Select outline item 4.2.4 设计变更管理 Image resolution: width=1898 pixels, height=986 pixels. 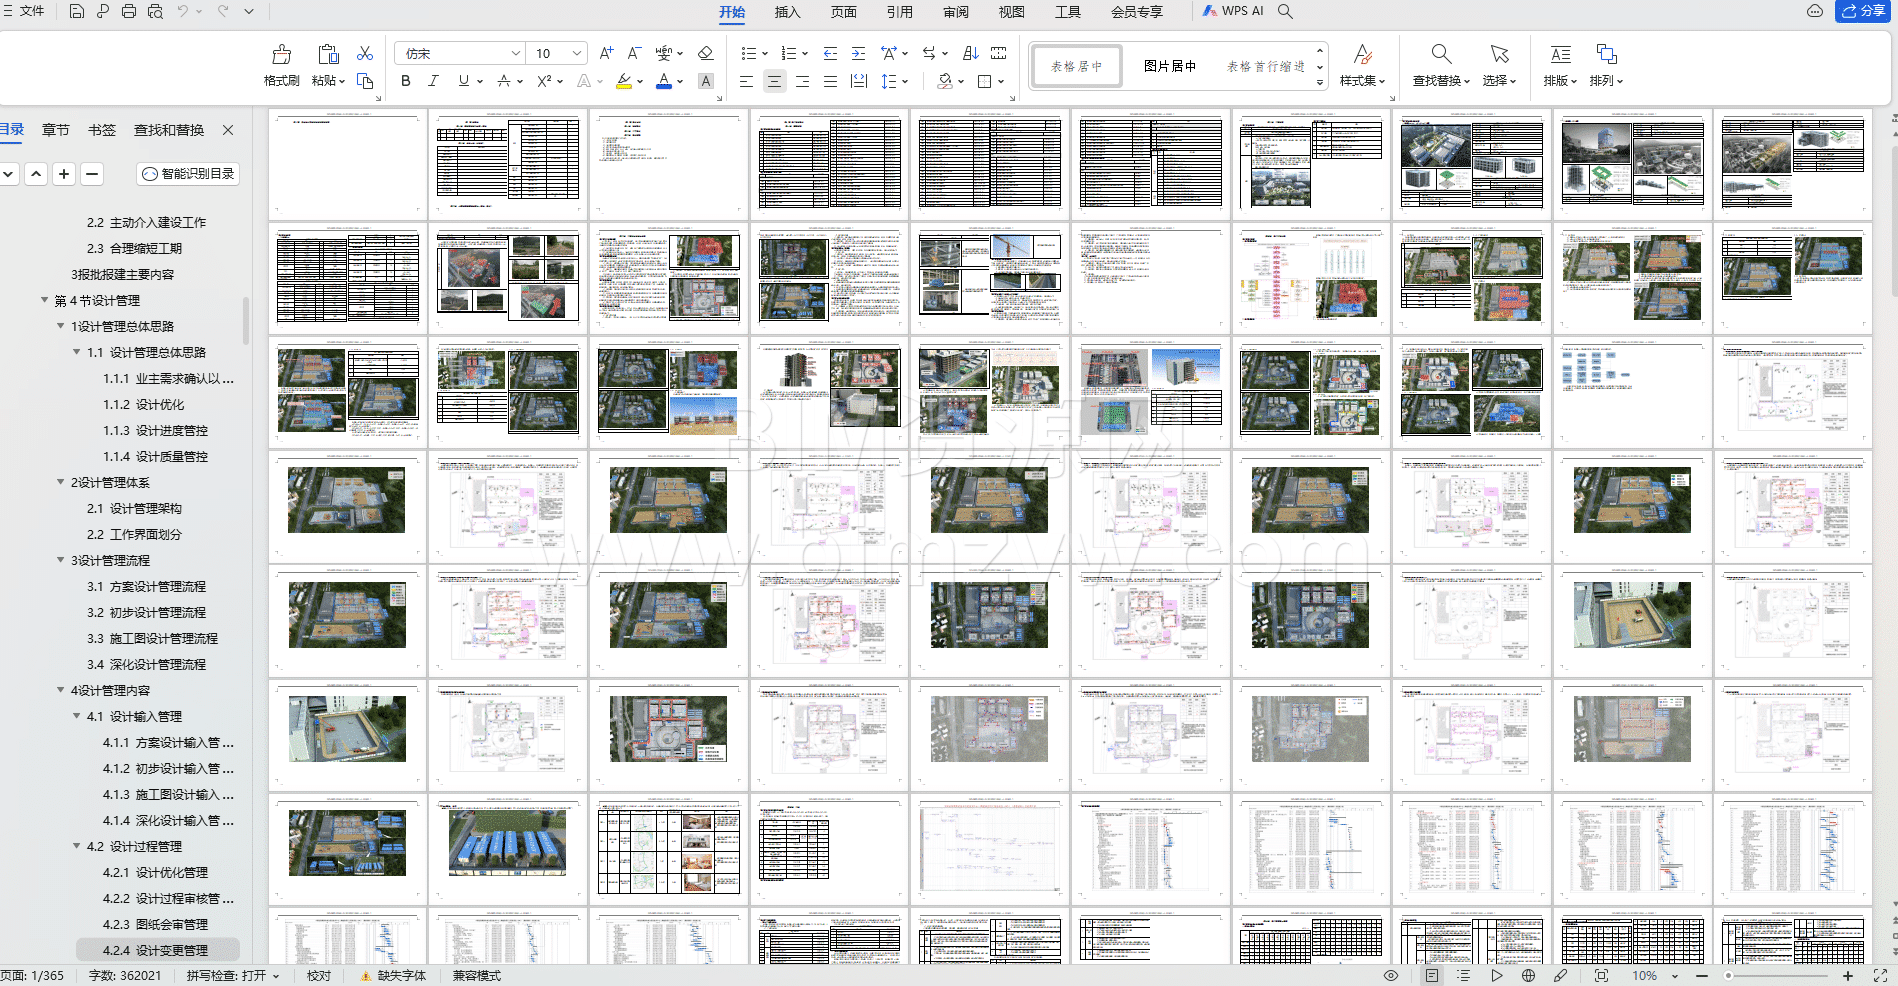[158, 950]
